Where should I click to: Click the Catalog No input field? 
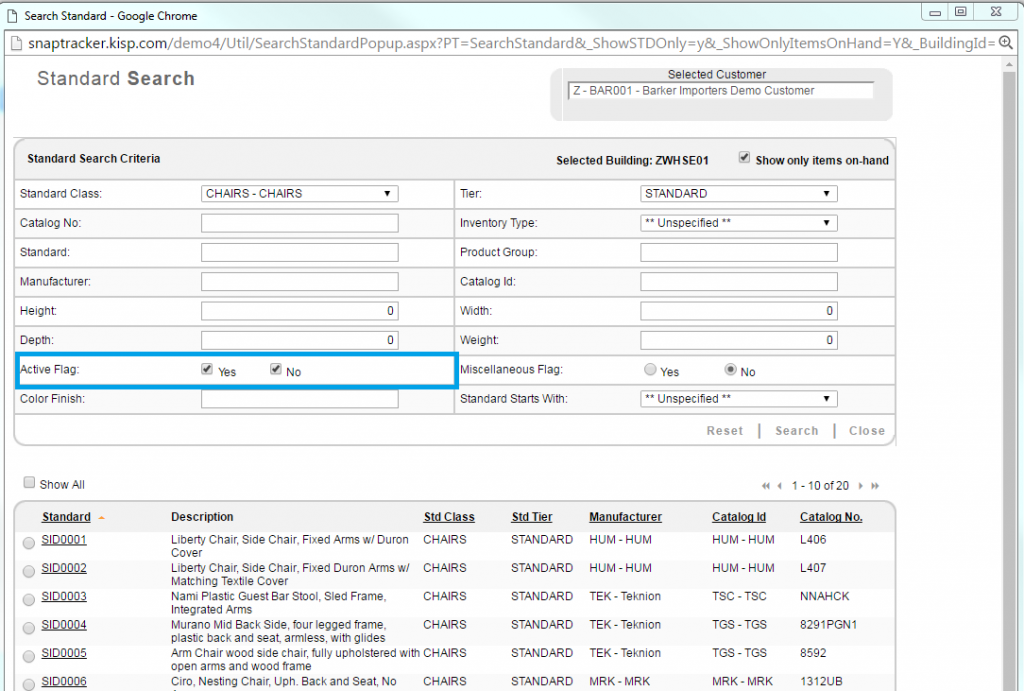[x=299, y=223]
